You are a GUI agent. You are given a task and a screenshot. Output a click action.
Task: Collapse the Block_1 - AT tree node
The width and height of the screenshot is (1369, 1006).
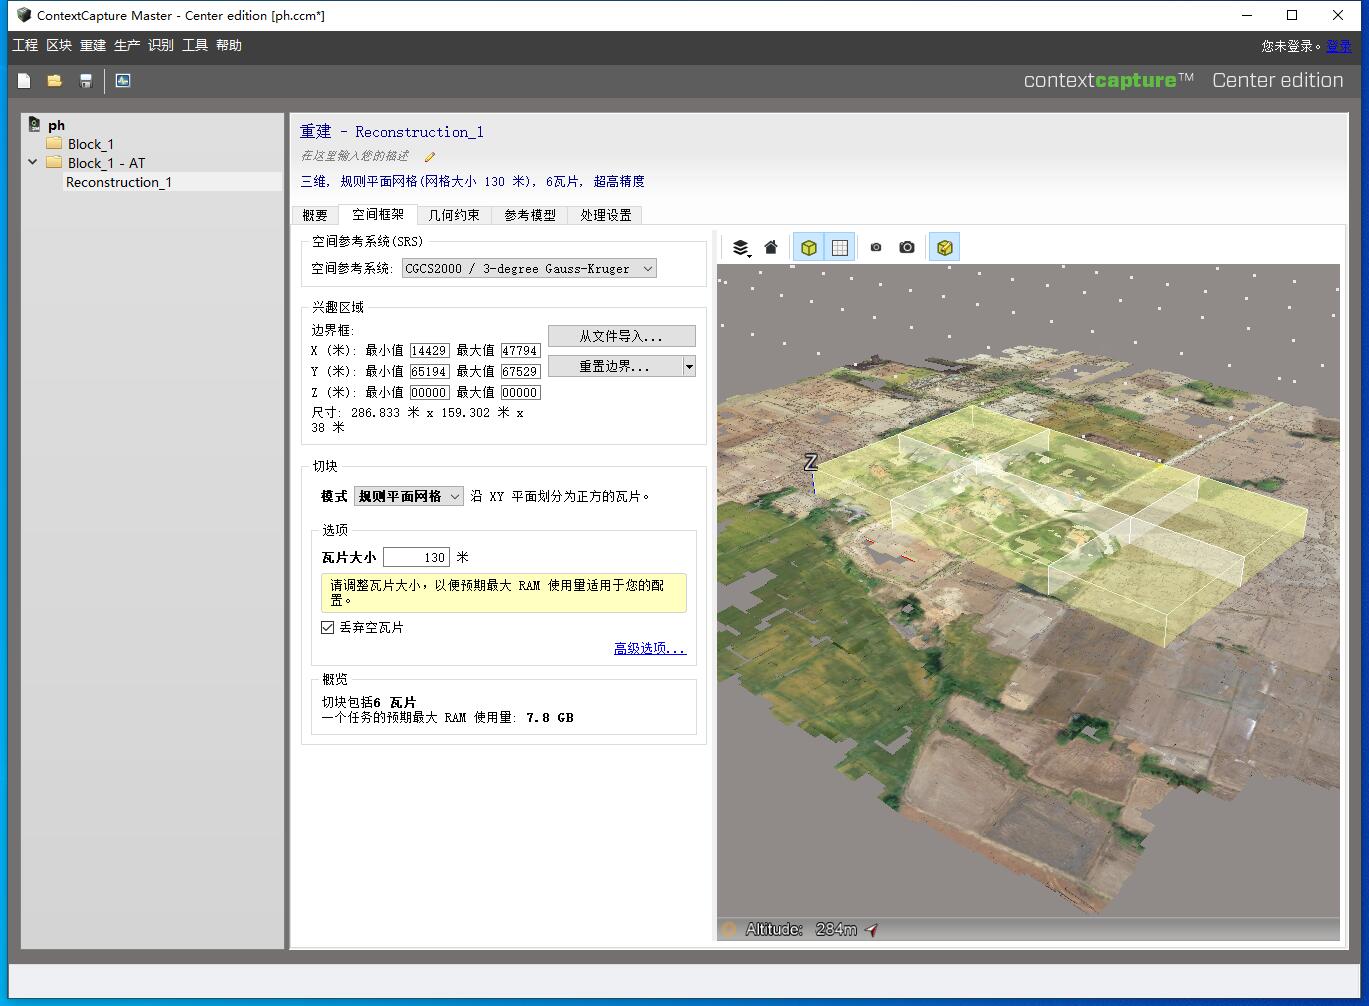[32, 162]
